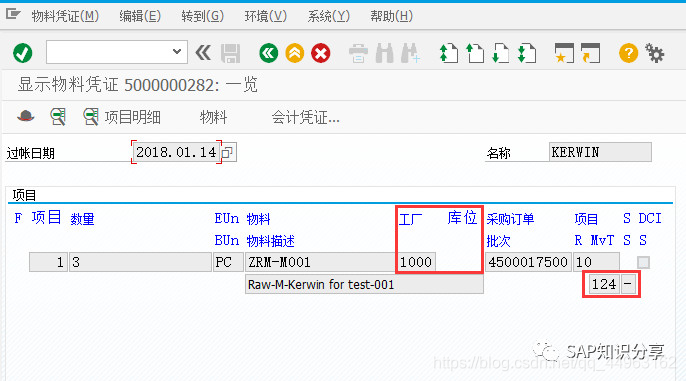Screen dimensions: 686x381
Task: Go to Previous Page icon
Action: click(x=475, y=53)
